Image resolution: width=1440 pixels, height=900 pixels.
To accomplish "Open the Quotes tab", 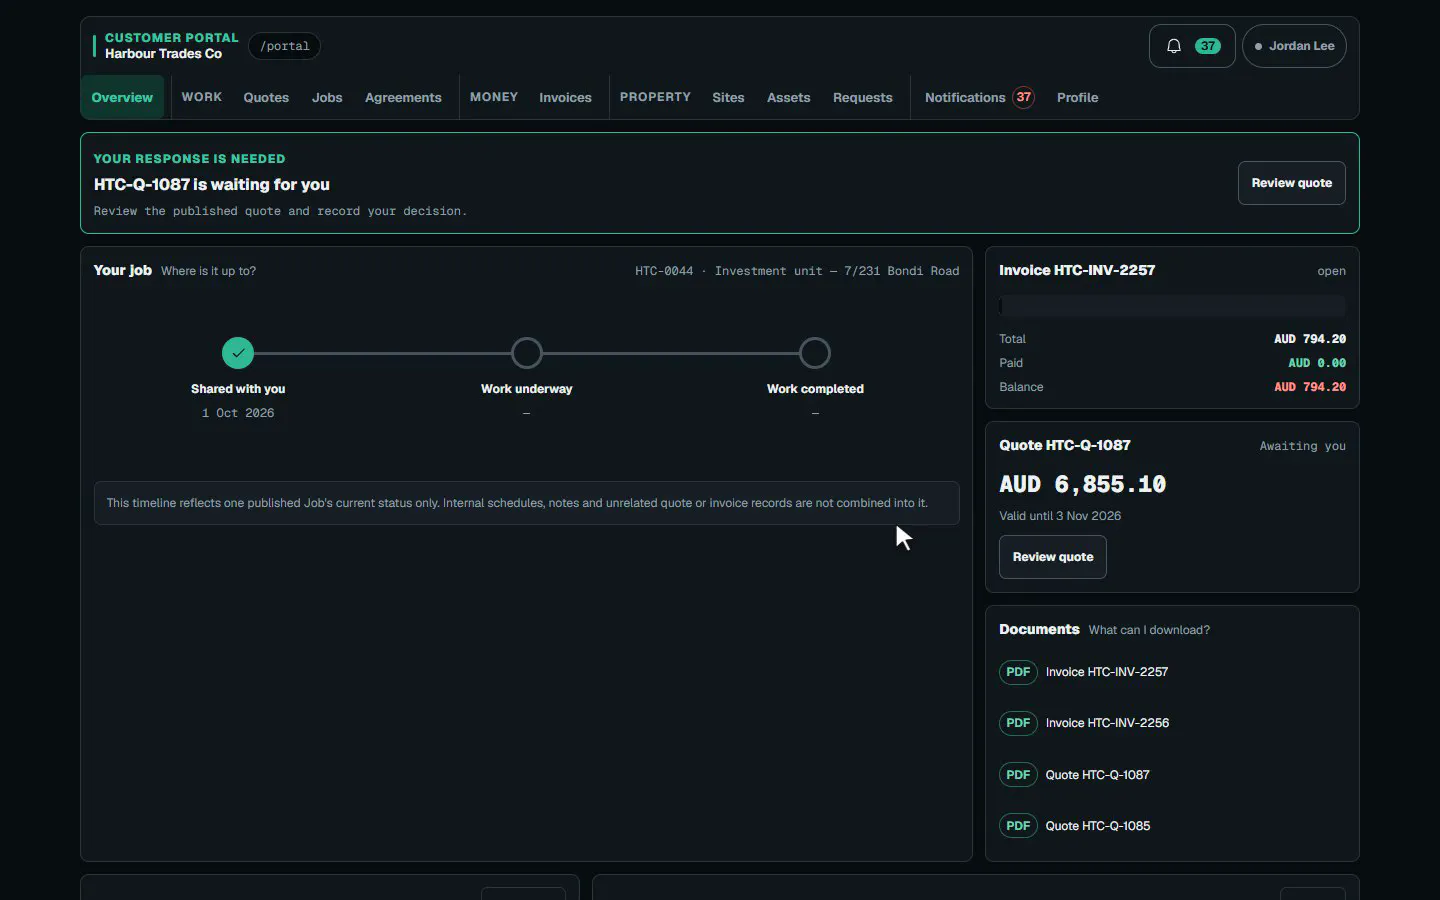I will point(266,97).
